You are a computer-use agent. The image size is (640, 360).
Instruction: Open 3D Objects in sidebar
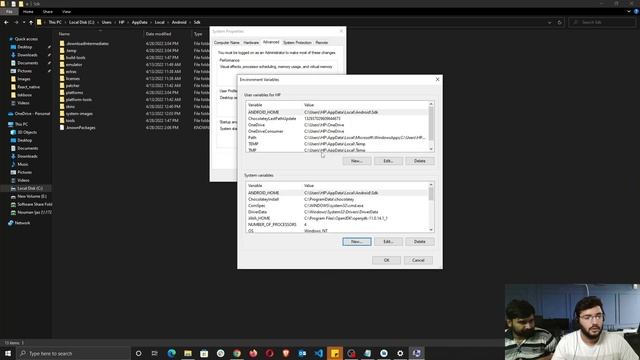(x=27, y=132)
